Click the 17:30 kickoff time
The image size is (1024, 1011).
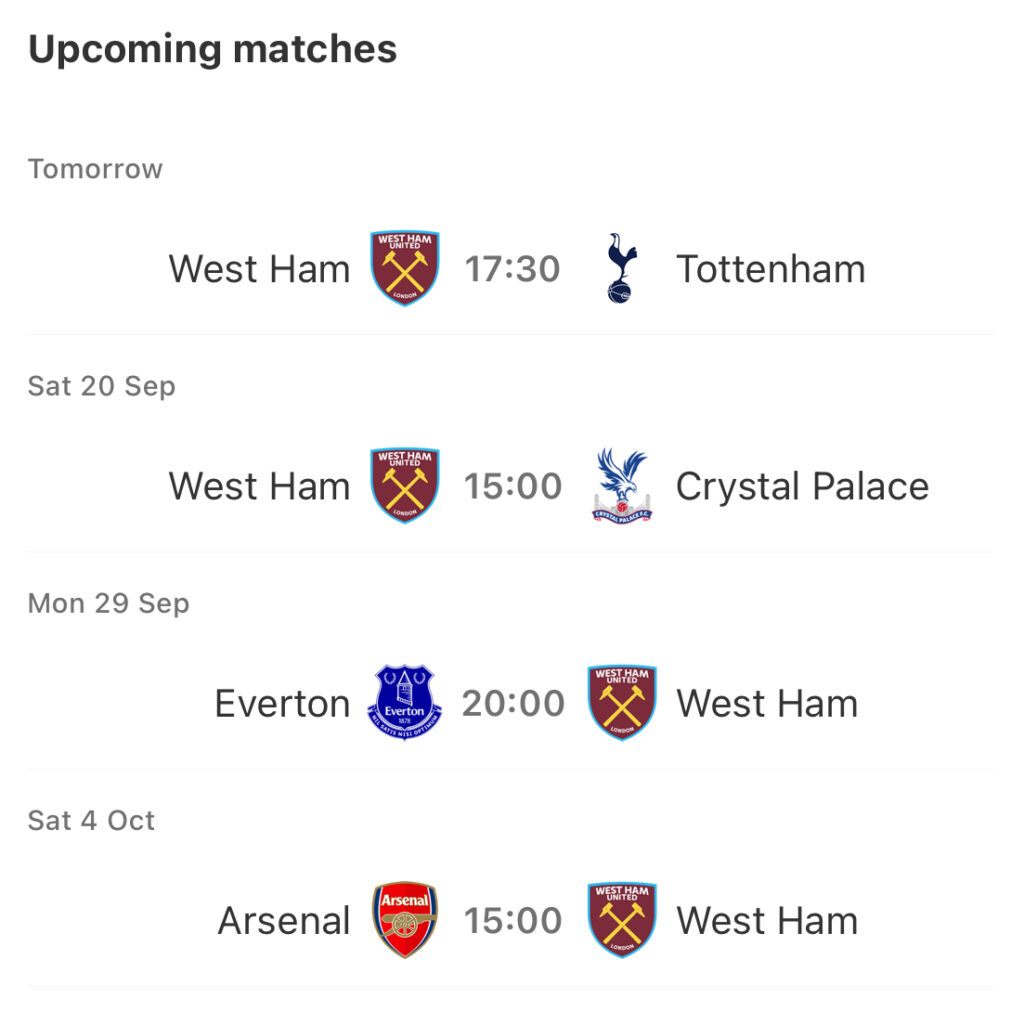(x=513, y=269)
